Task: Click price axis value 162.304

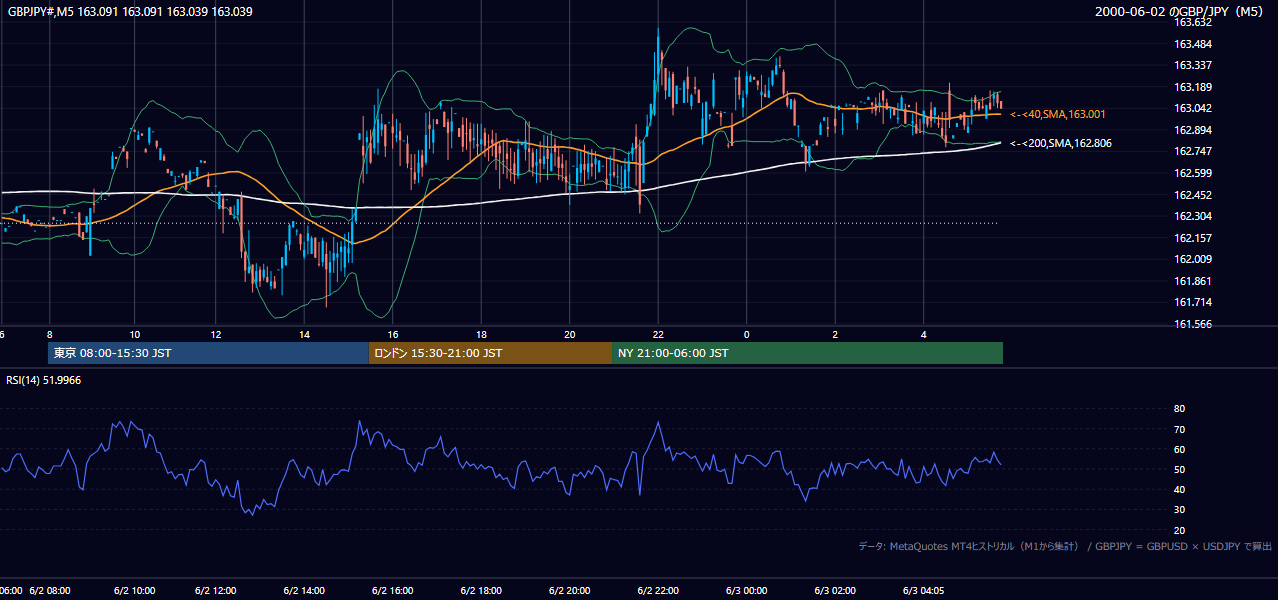Action: (1192, 216)
